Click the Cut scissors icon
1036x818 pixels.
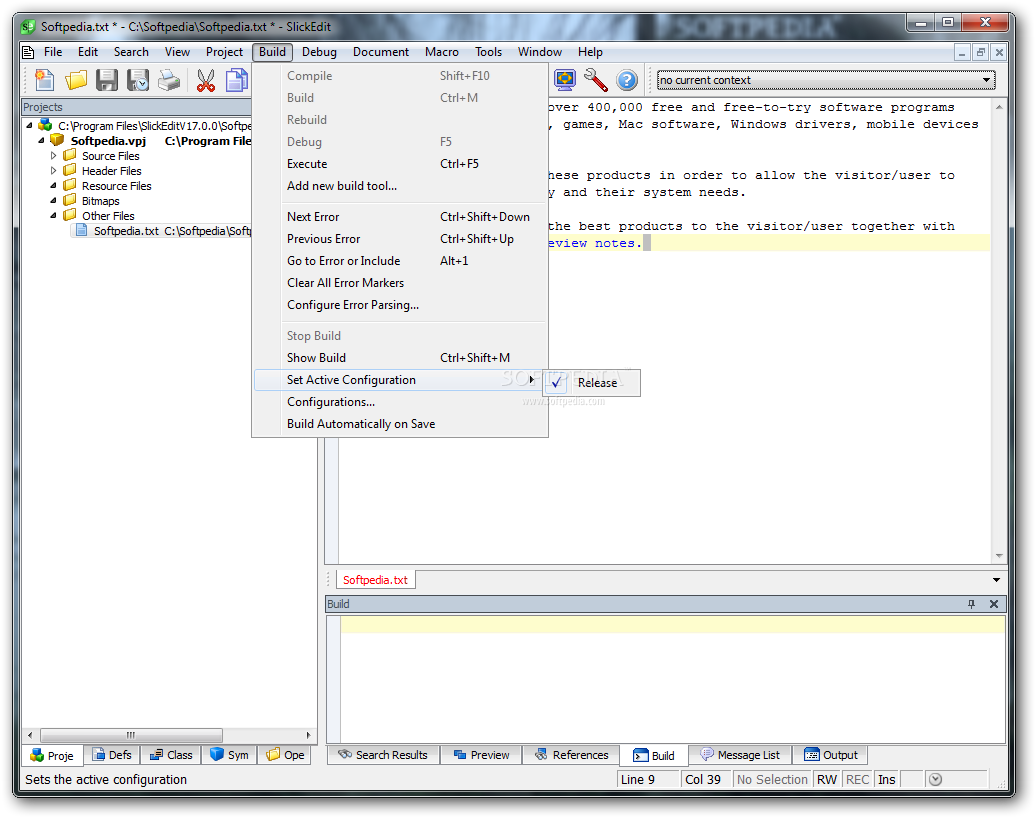(x=205, y=80)
